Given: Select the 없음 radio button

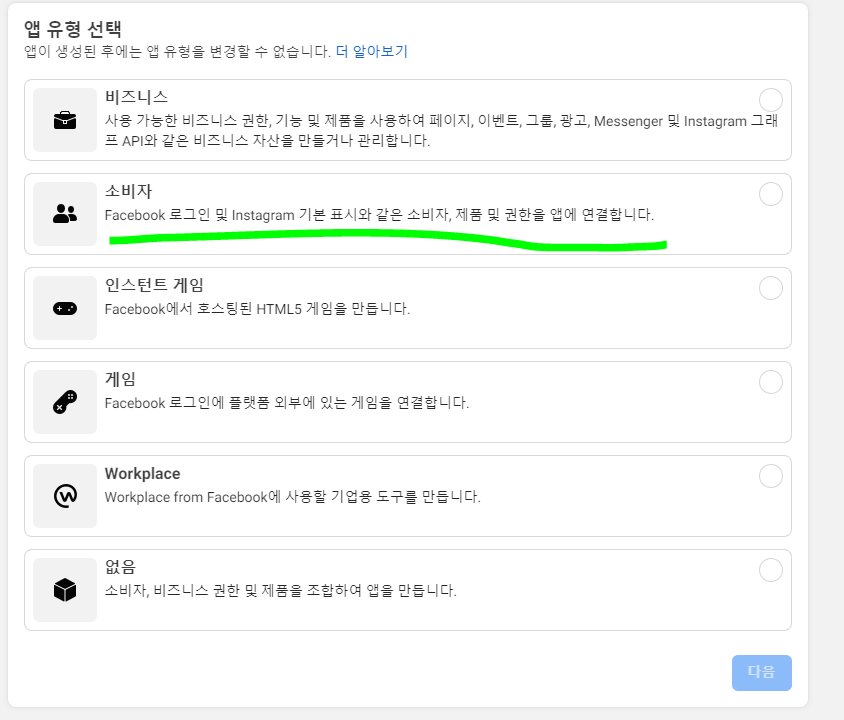Looking at the screenshot, I should pyautogui.click(x=770, y=570).
